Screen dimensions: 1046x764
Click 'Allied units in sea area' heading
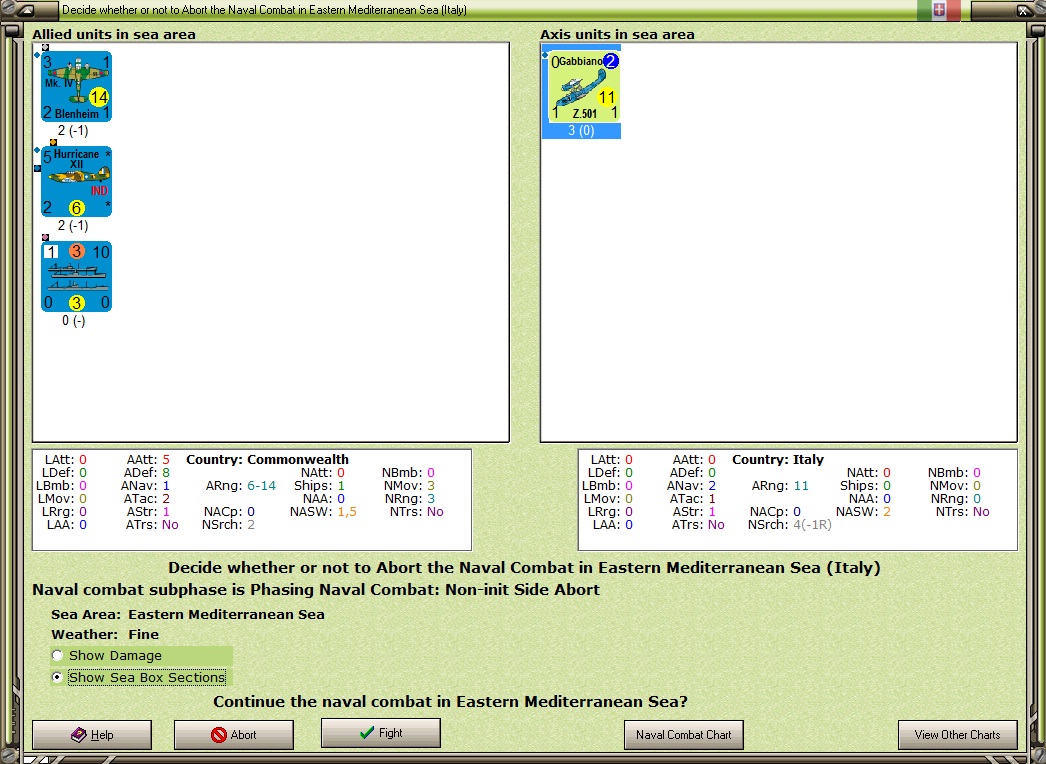pyautogui.click(x=114, y=35)
